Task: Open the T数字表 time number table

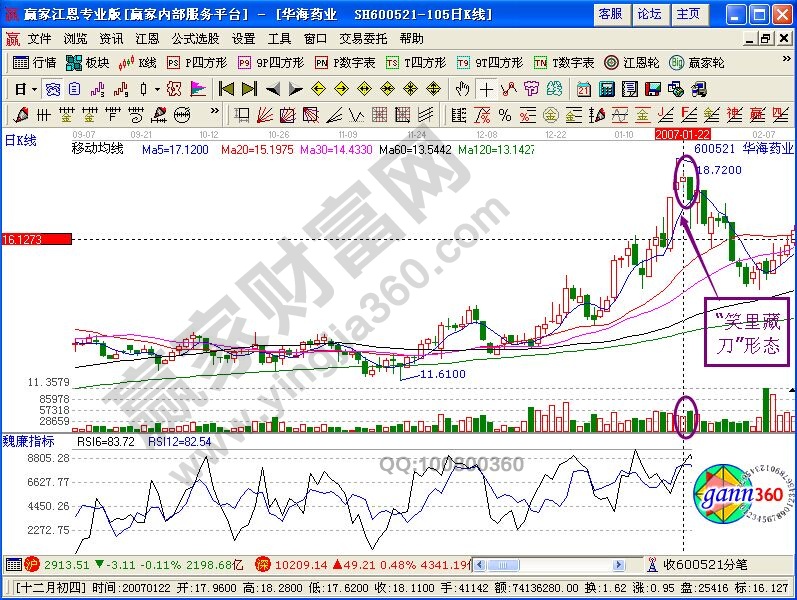Action: (564, 63)
